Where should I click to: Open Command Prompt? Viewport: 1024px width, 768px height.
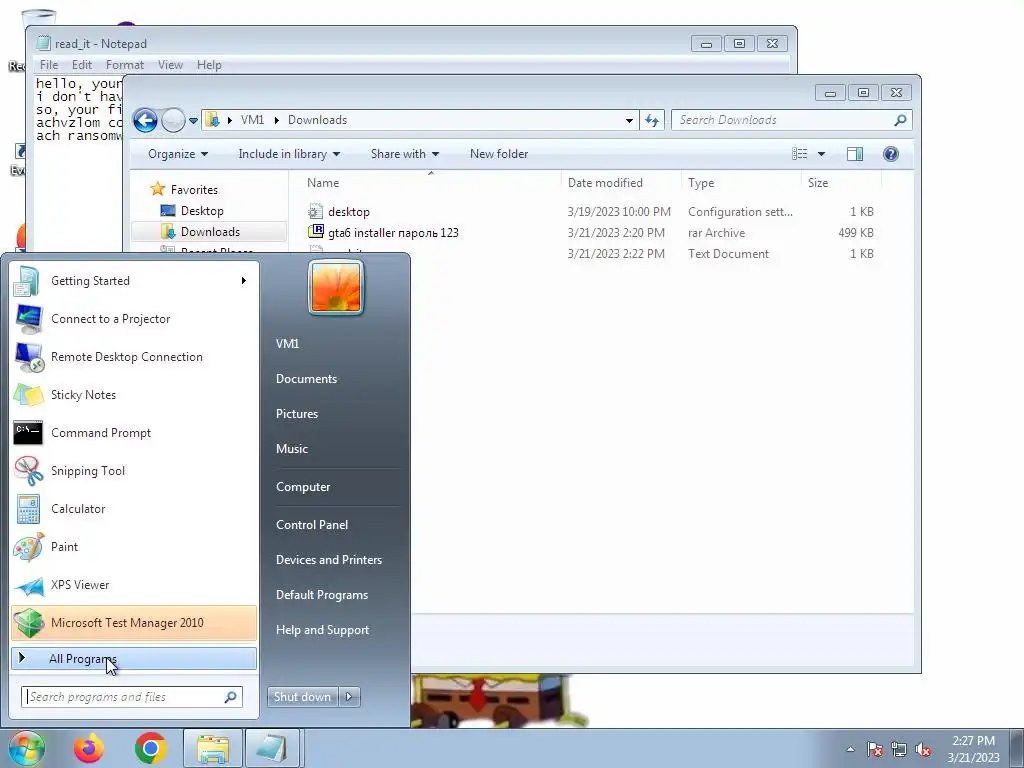134,432
